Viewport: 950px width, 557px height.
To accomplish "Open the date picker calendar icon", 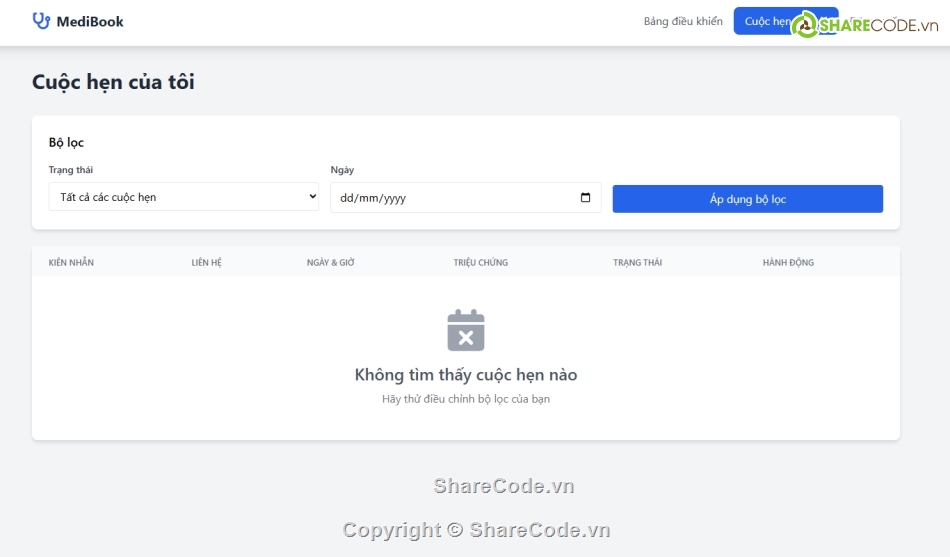I will [586, 198].
